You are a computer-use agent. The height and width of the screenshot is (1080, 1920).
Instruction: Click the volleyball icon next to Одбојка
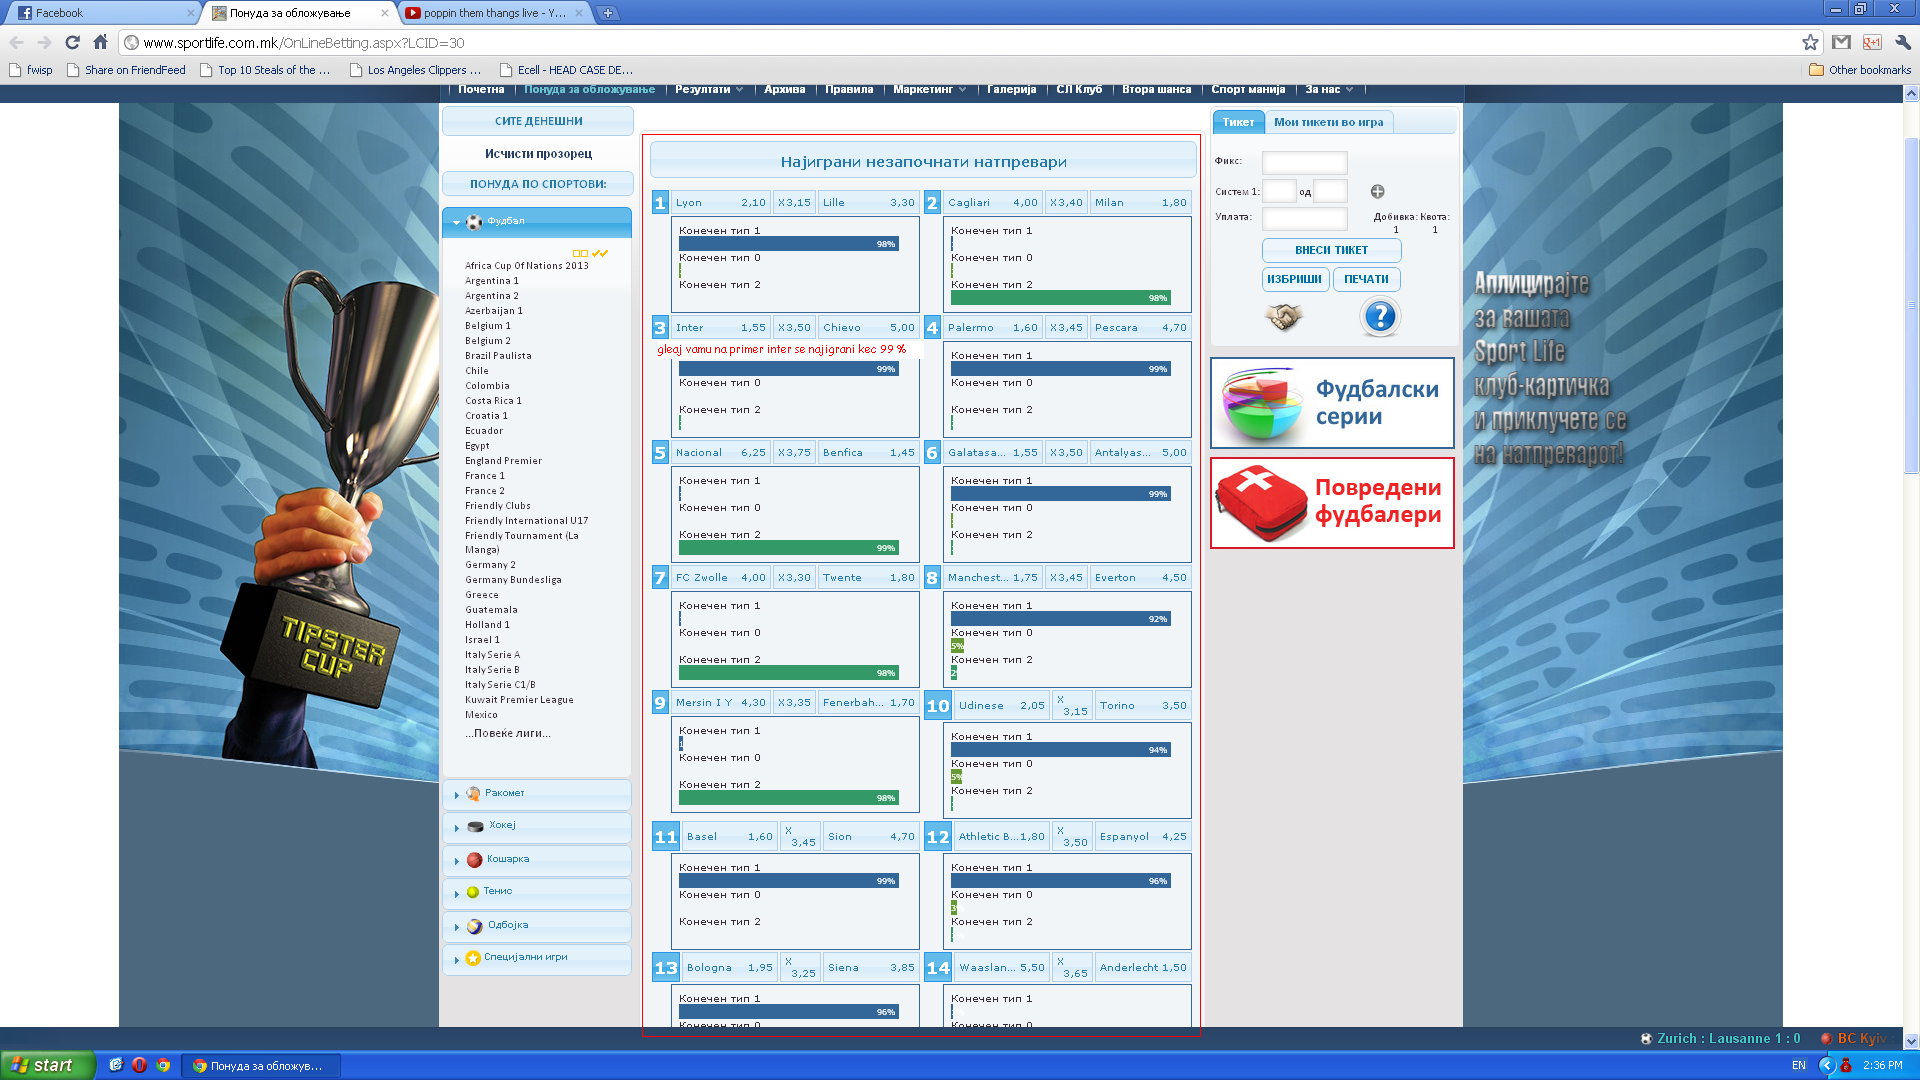pos(475,926)
